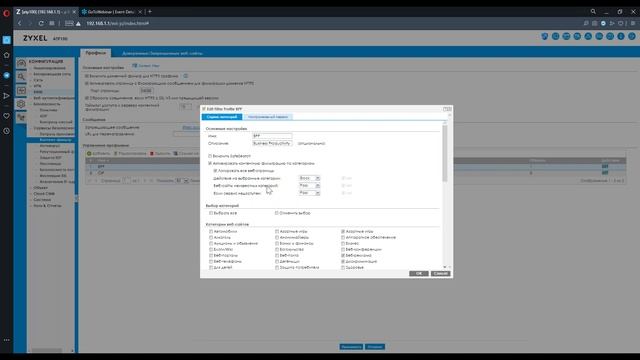Click the search tabs magnifier icon
This screenshot has height=360, width=640.
tap(593, 12)
